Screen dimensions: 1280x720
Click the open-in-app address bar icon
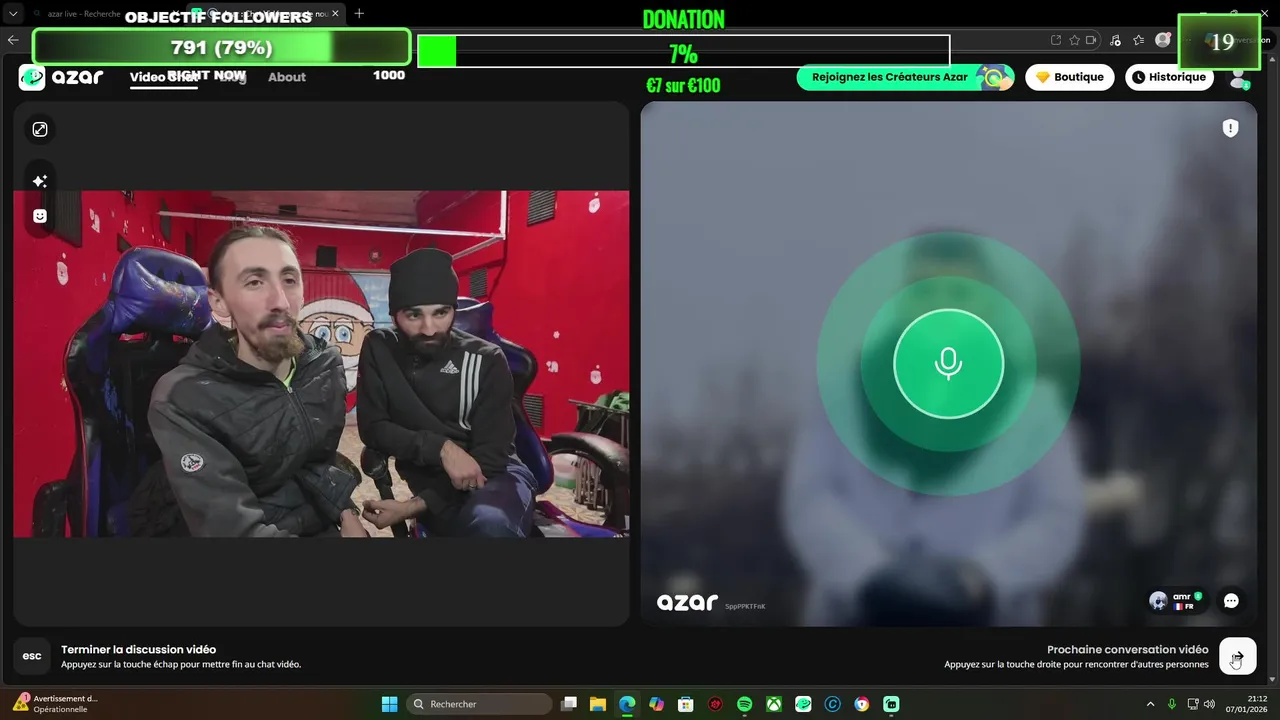point(1056,40)
